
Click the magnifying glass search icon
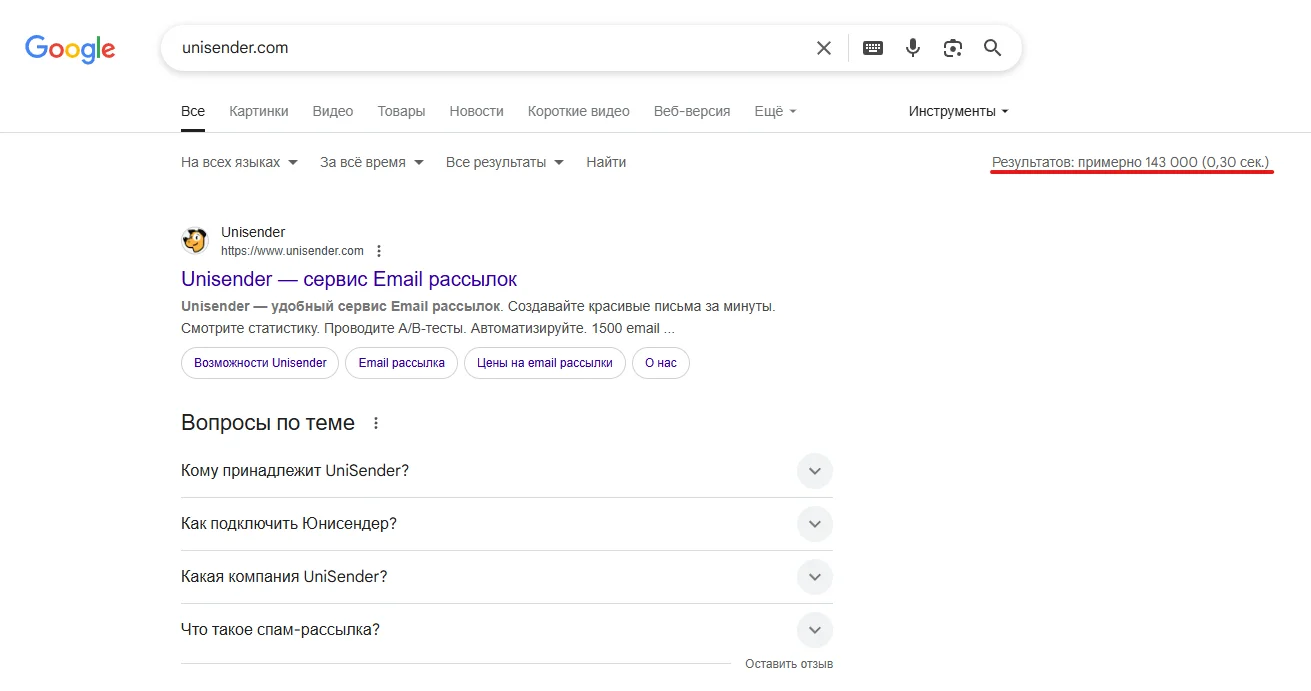(x=992, y=48)
